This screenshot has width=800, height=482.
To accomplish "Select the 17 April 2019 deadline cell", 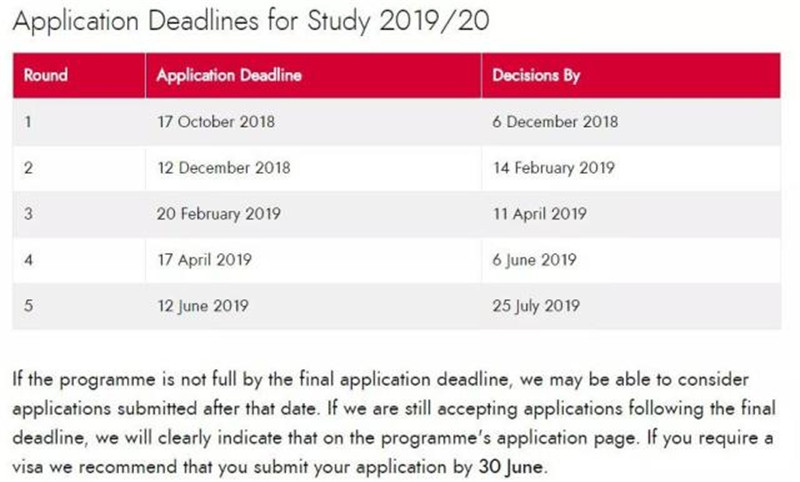I will pyautogui.click(x=313, y=260).
